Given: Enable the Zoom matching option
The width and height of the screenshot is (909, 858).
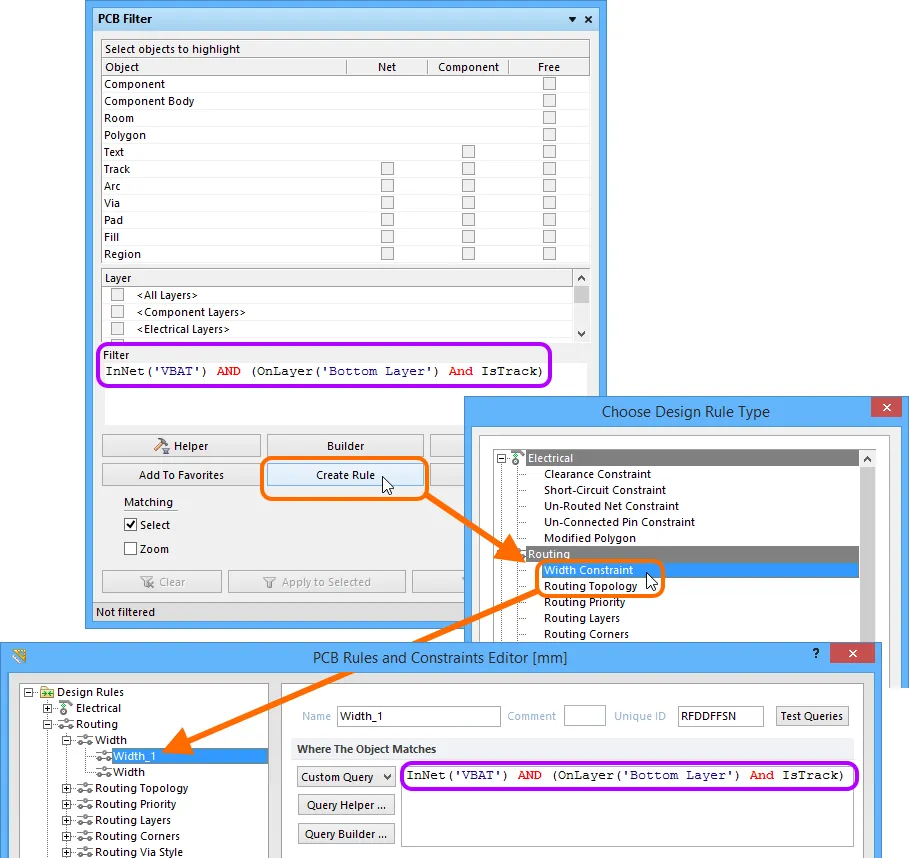Looking at the screenshot, I should (130, 548).
